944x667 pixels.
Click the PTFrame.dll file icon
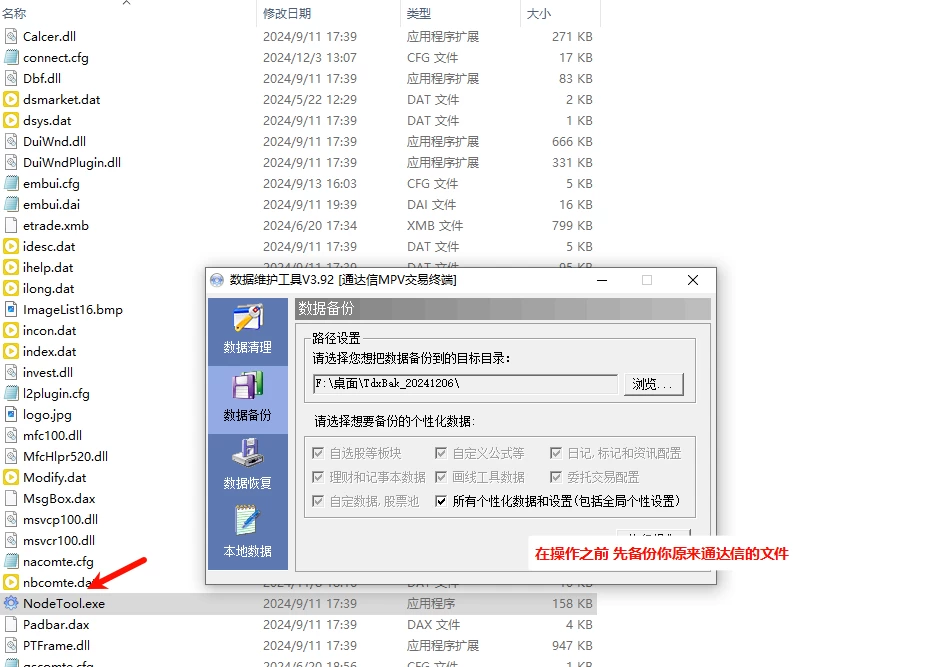pos(11,645)
